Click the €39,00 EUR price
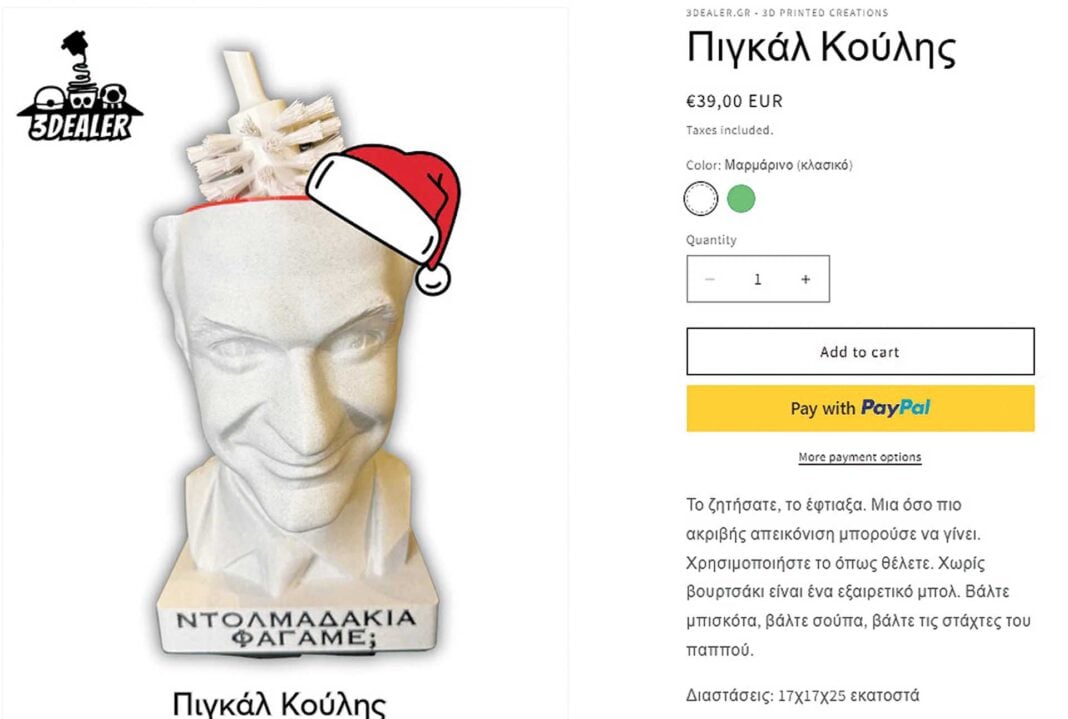This screenshot has width=1068, height=719. click(734, 101)
